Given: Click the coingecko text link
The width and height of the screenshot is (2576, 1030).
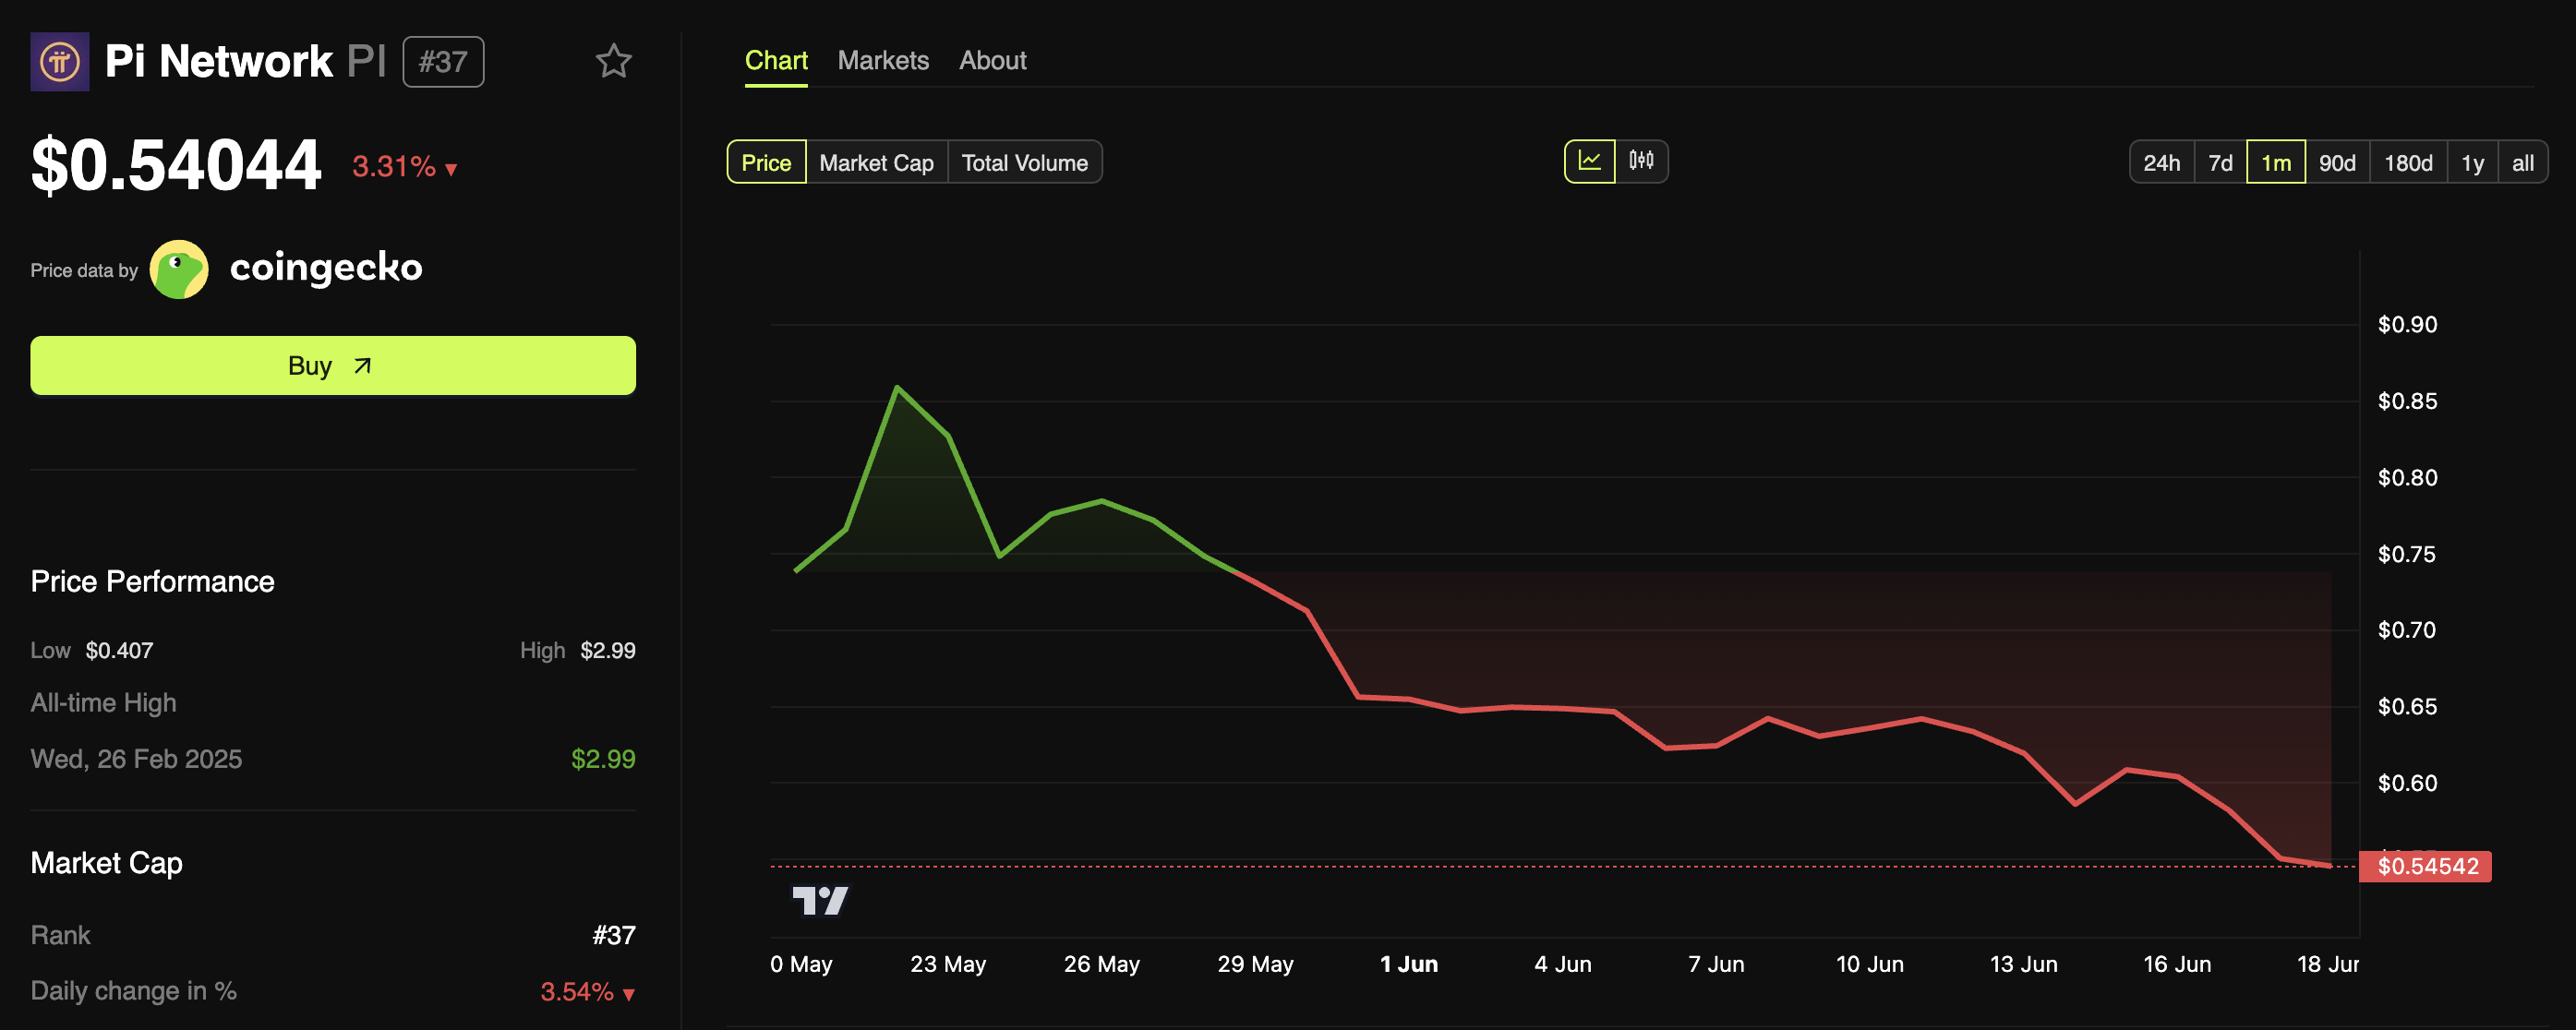Looking at the screenshot, I should (x=326, y=268).
